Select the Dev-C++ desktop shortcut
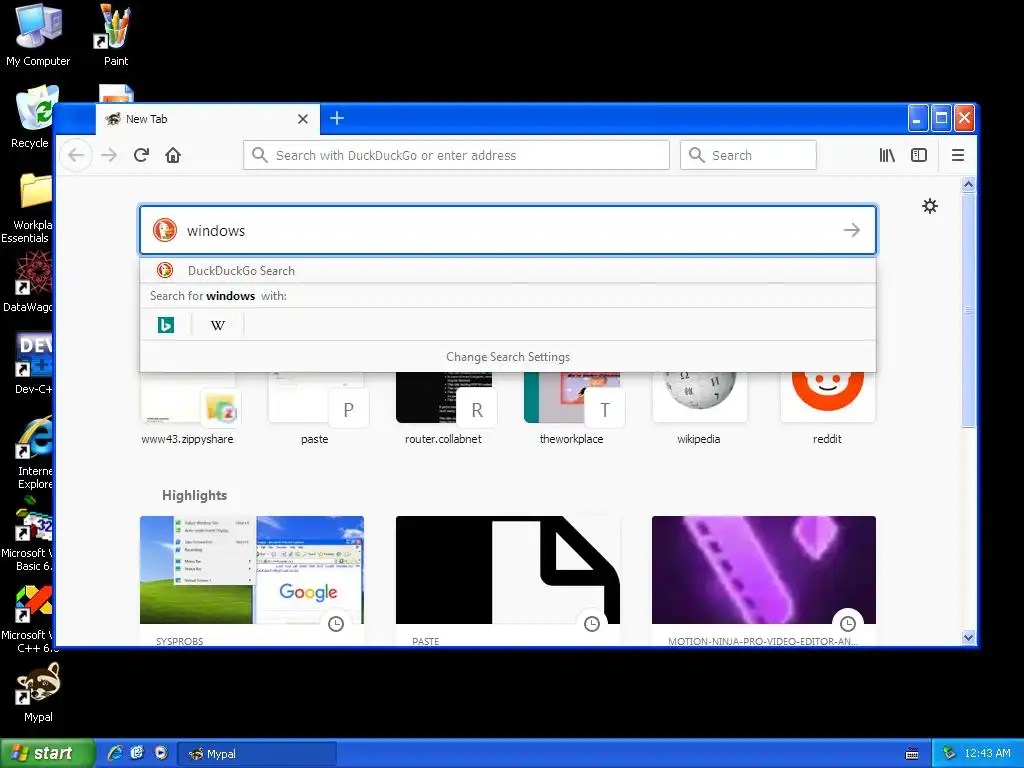Screen dimensions: 1024x768 coord(34,363)
